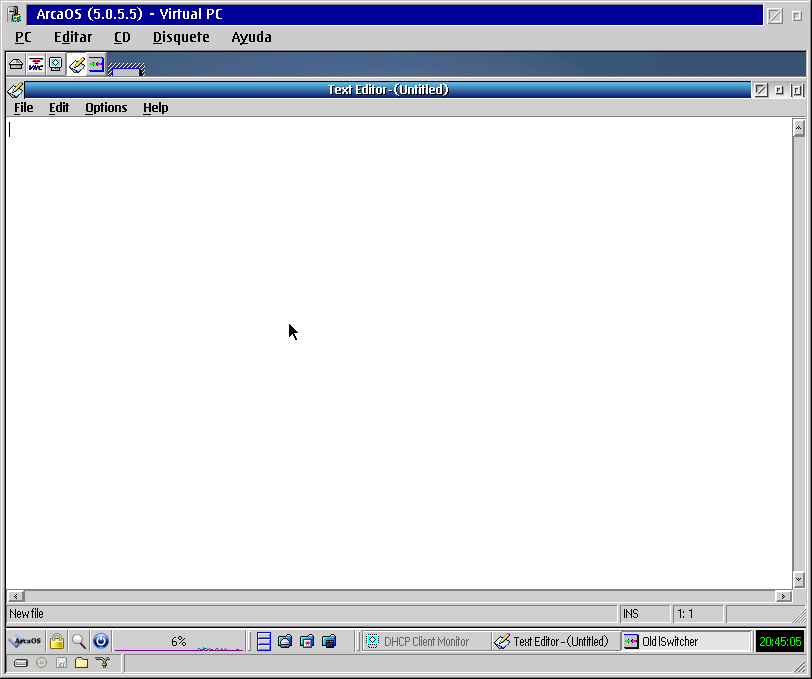
Task: Select the Old lSwitcher taskbar button
Action: coord(684,641)
